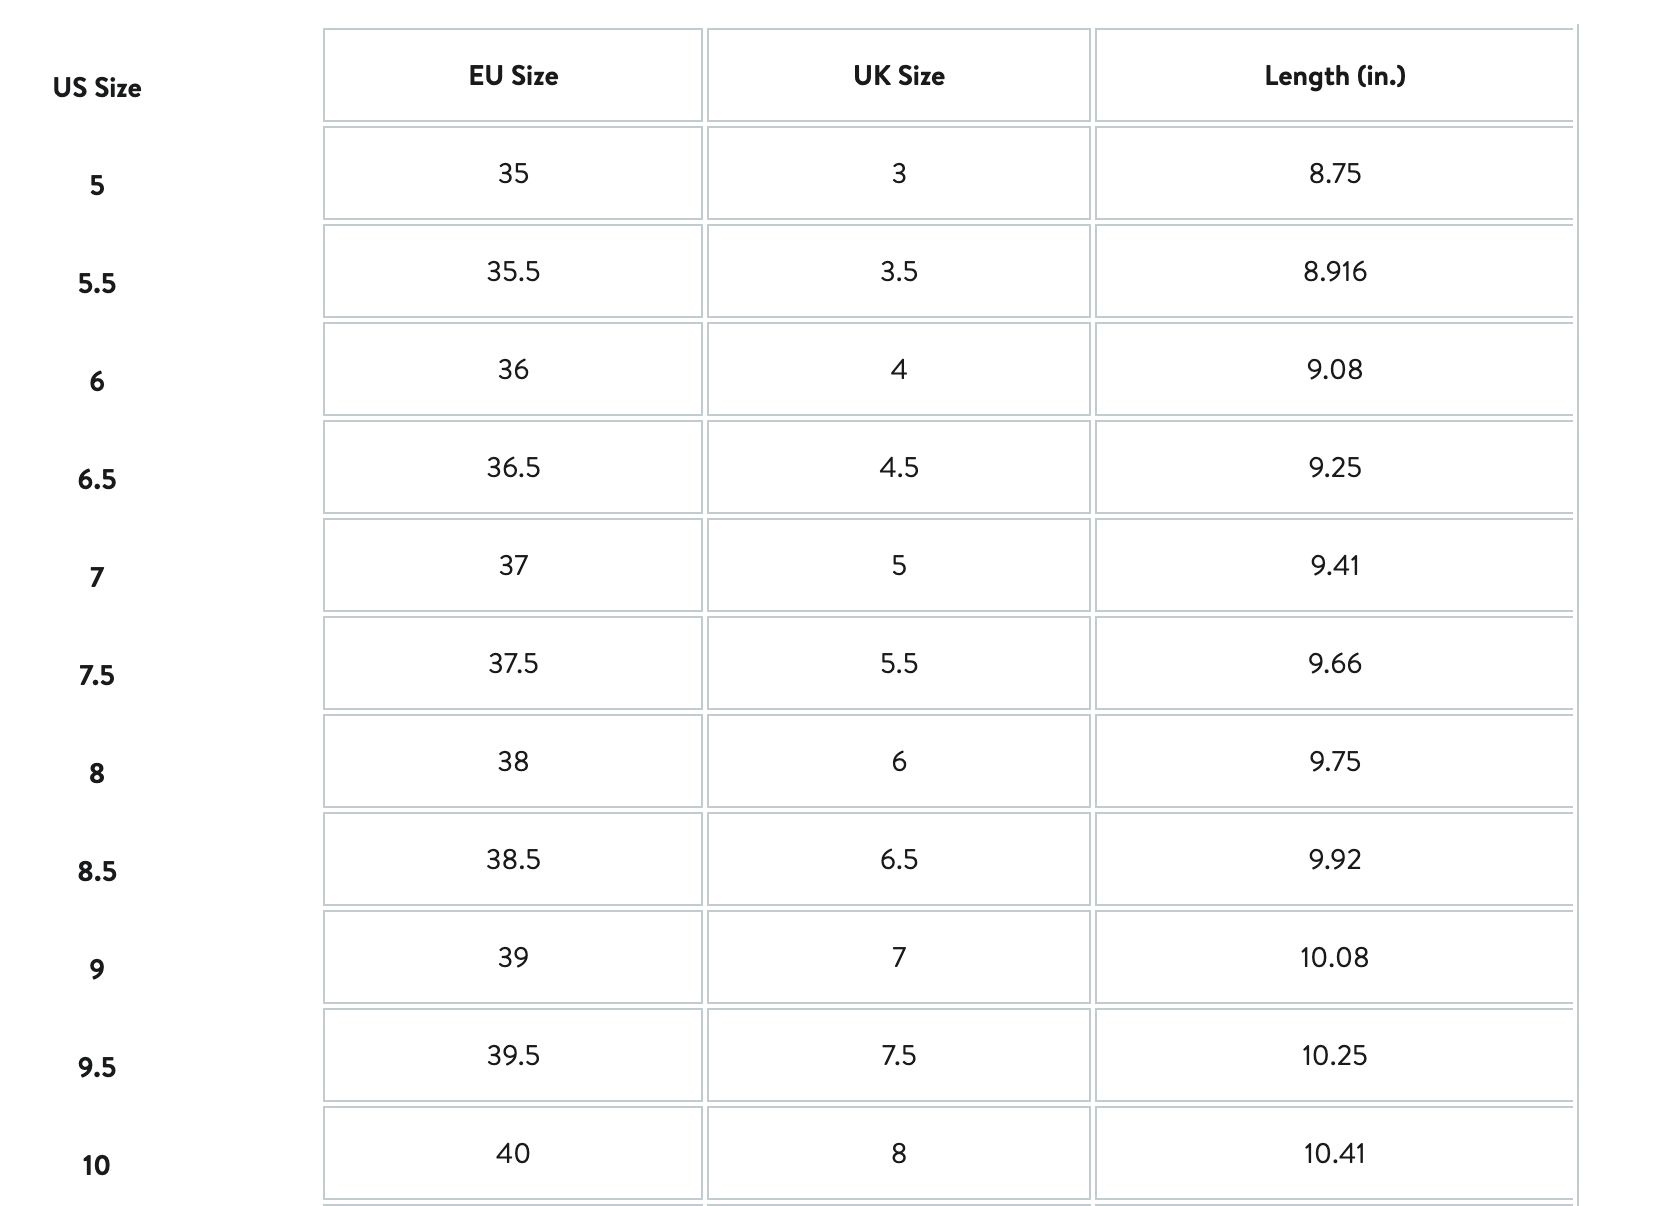
Task: Select the EU size 36.5 cell
Action: tap(513, 467)
